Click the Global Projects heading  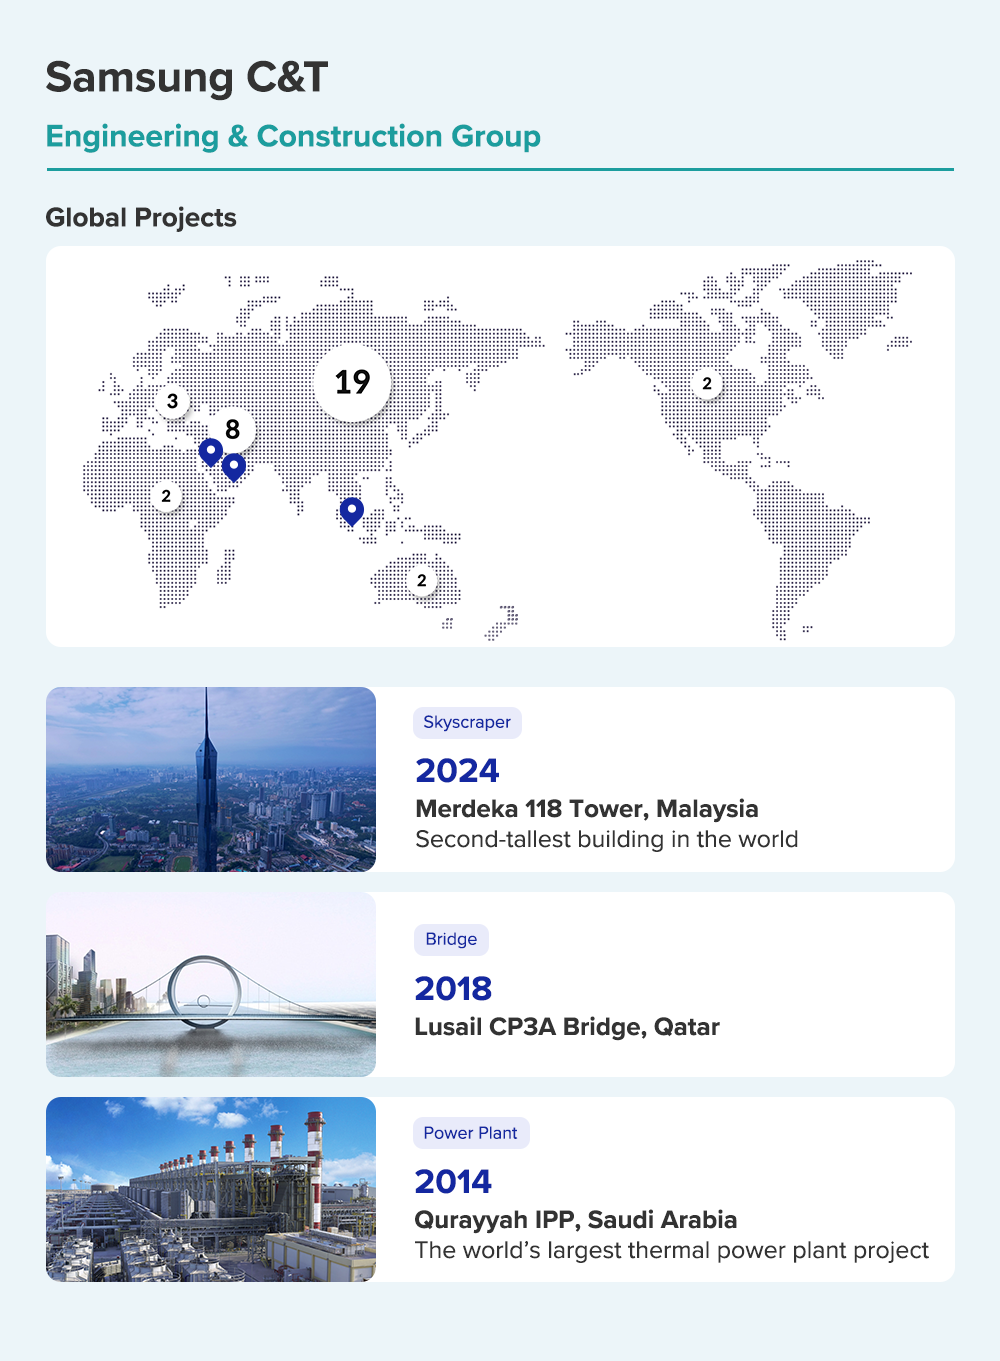(141, 218)
